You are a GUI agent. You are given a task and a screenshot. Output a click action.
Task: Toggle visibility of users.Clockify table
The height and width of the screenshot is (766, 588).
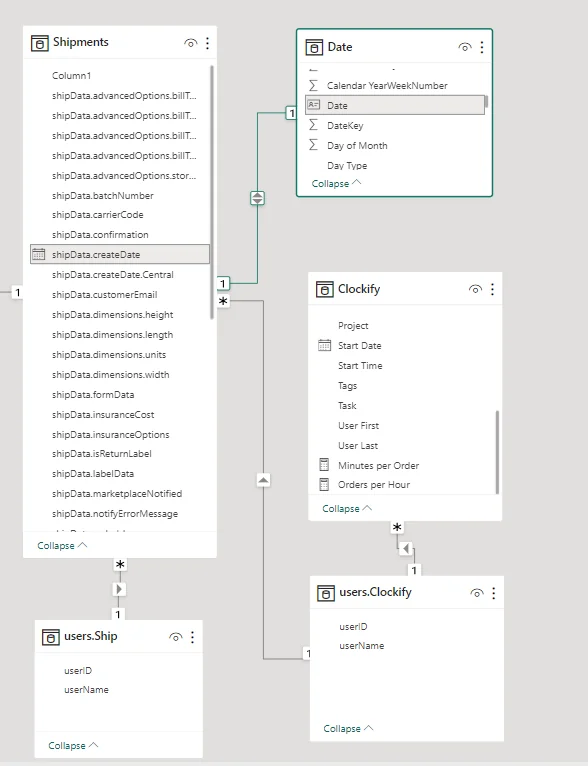[x=477, y=593]
